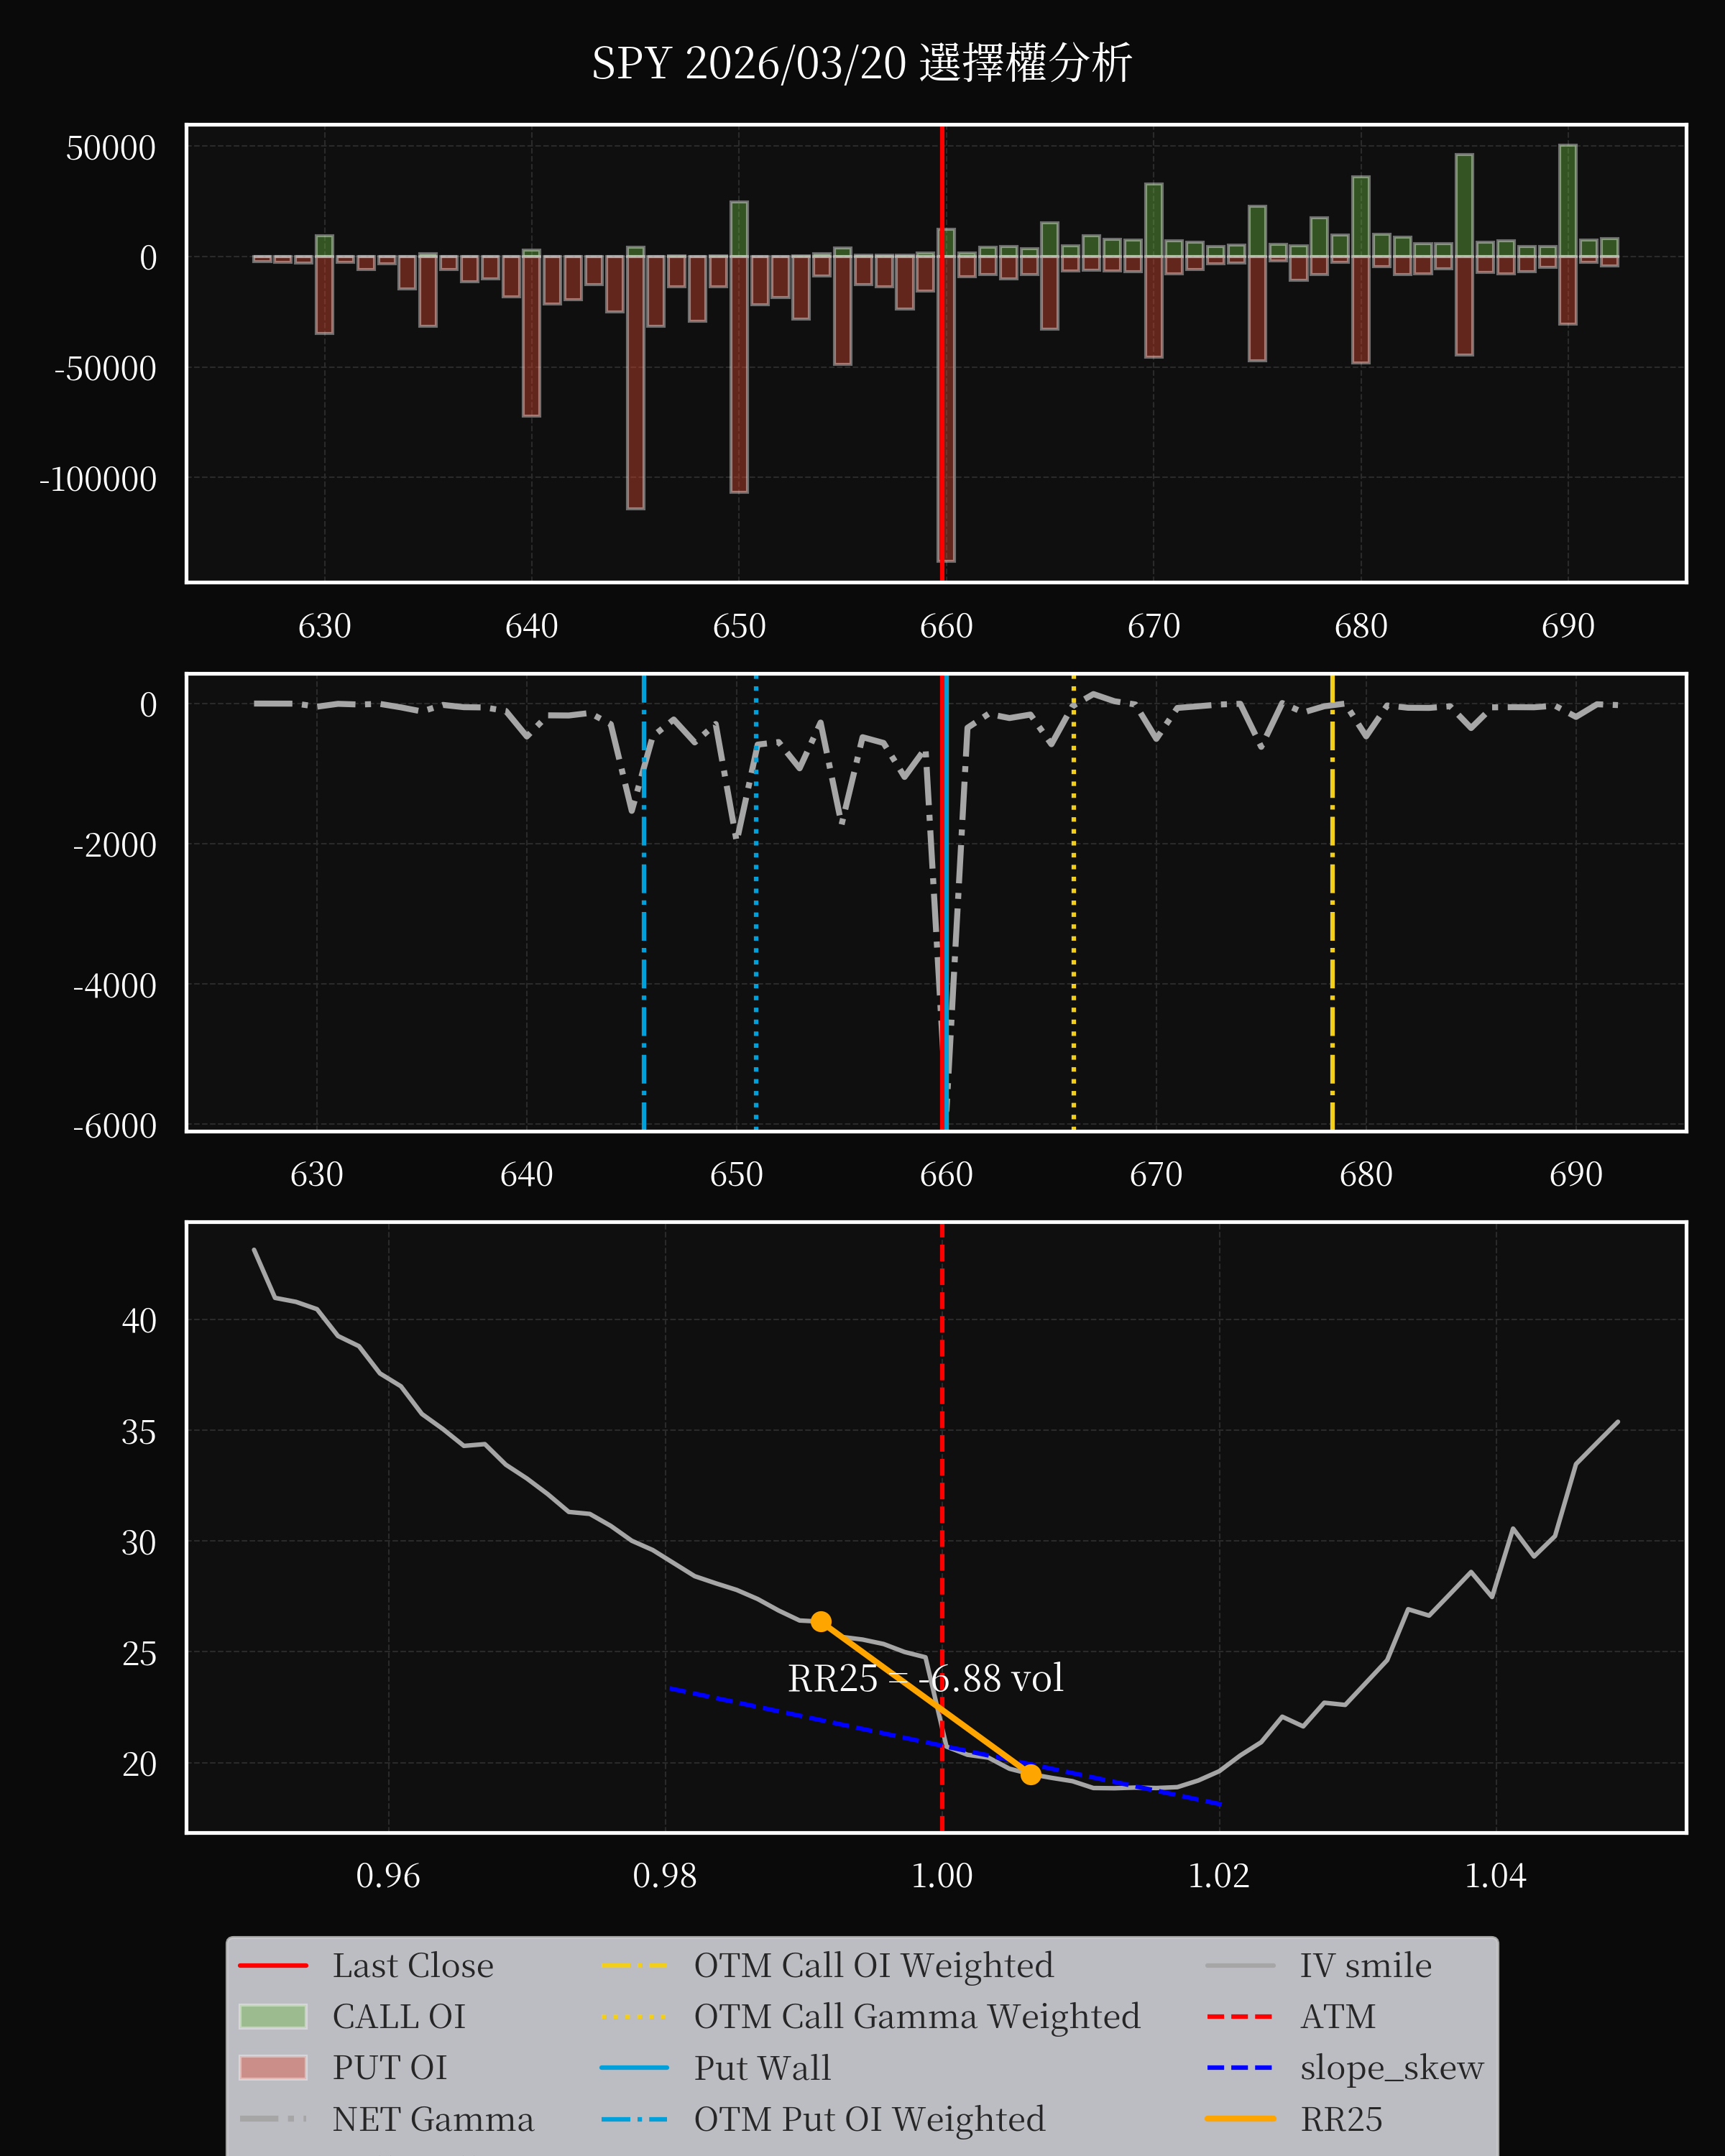This screenshot has height=2156, width=1725.
Task: Click the RR25 = -6.88 vol annotation
Action: click(x=925, y=1679)
